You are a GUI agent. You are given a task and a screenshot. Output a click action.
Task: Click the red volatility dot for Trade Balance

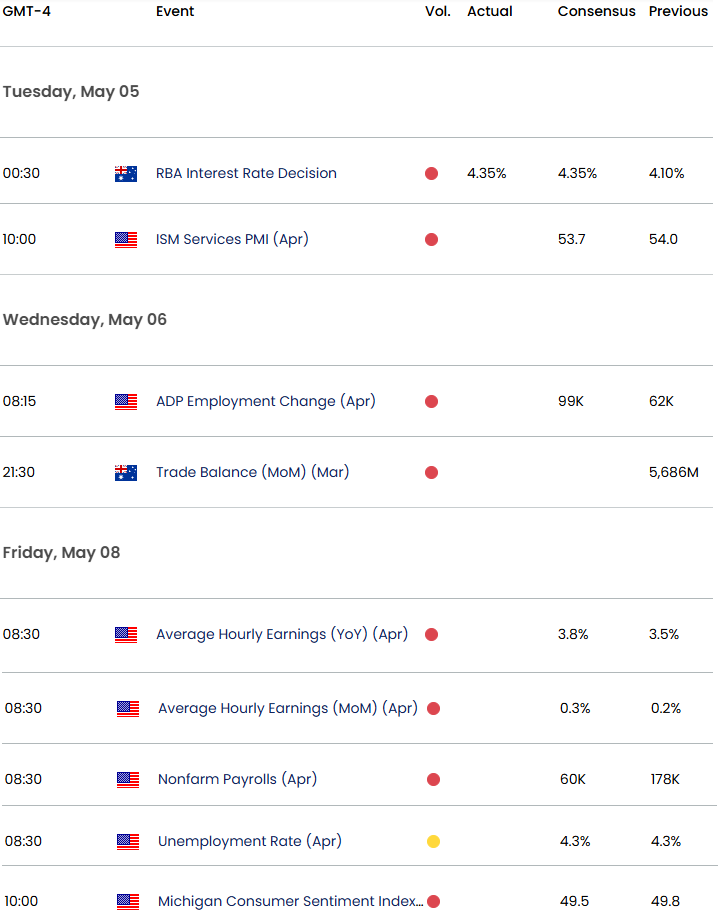pos(432,472)
